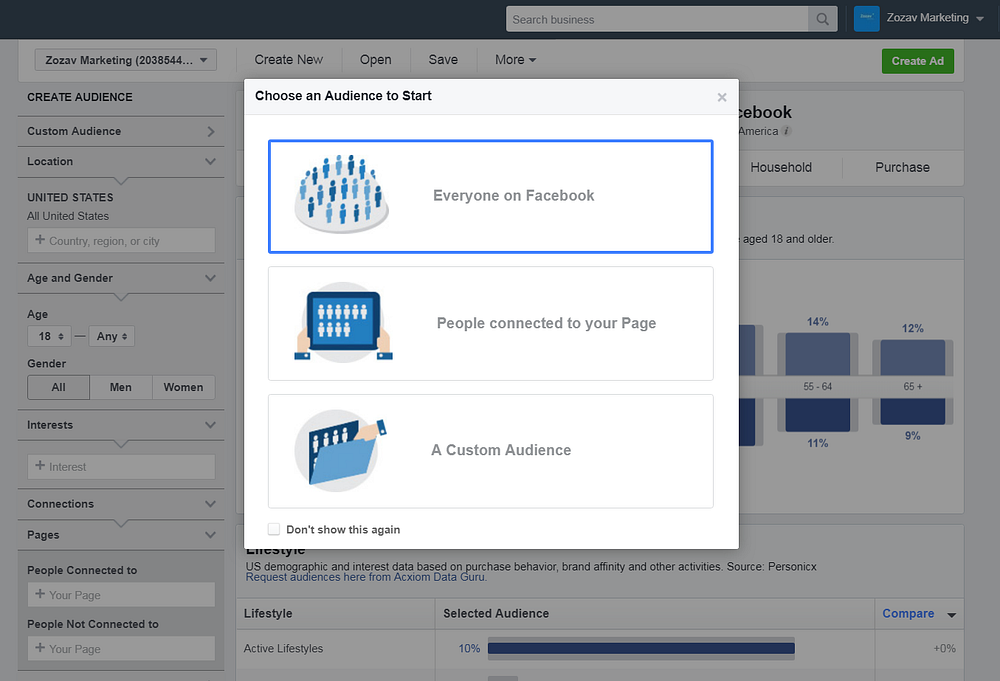Open the Zozav Marketing ad account dropdown
Image resolution: width=1000 pixels, height=681 pixels.
click(126, 60)
